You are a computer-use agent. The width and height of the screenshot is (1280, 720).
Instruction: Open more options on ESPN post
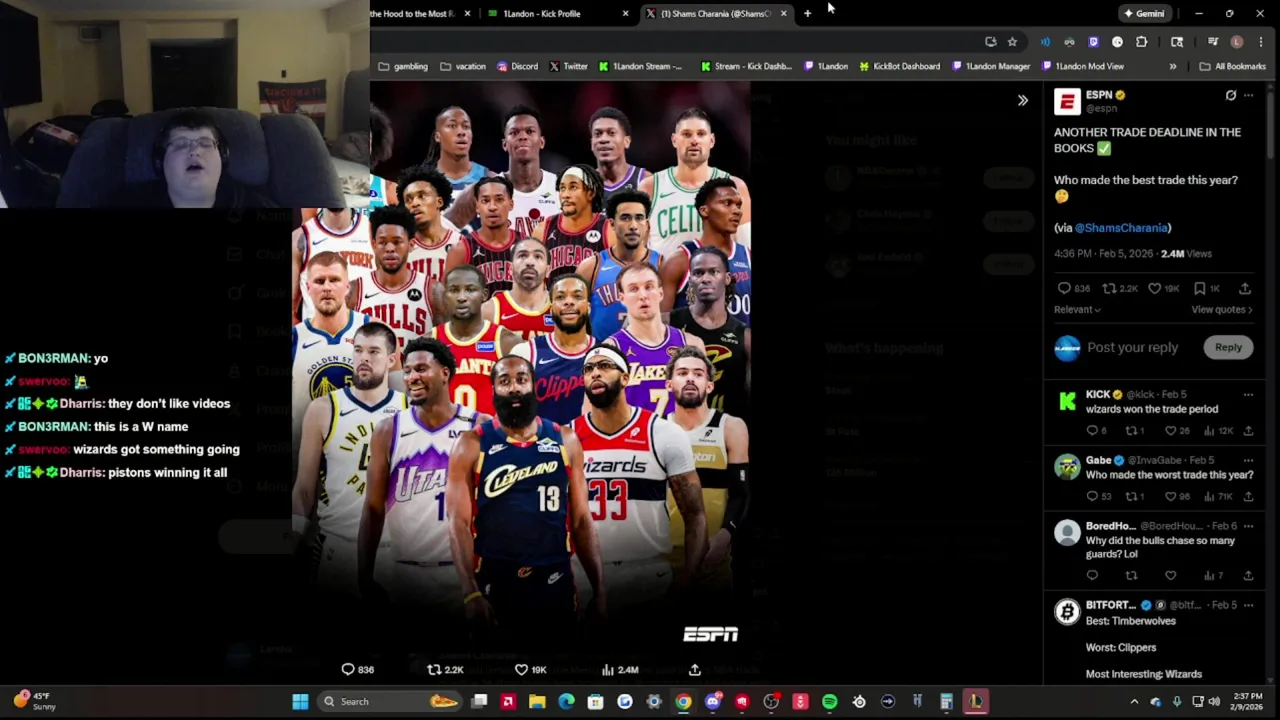click(1248, 95)
